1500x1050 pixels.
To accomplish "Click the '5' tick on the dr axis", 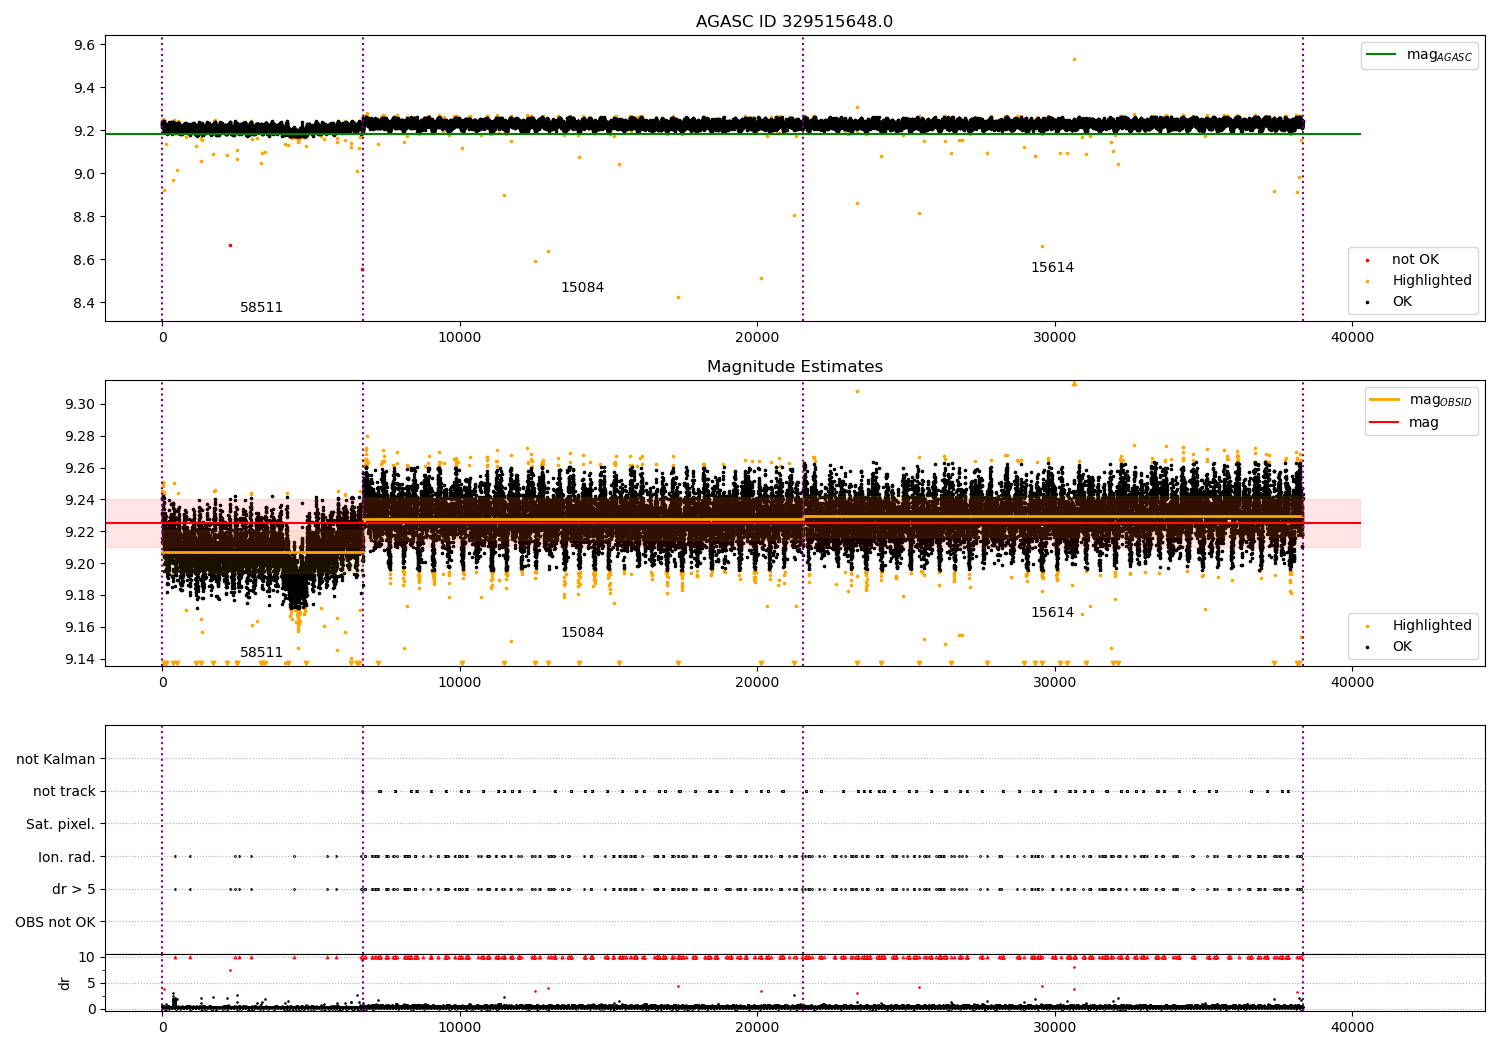I will (91, 984).
